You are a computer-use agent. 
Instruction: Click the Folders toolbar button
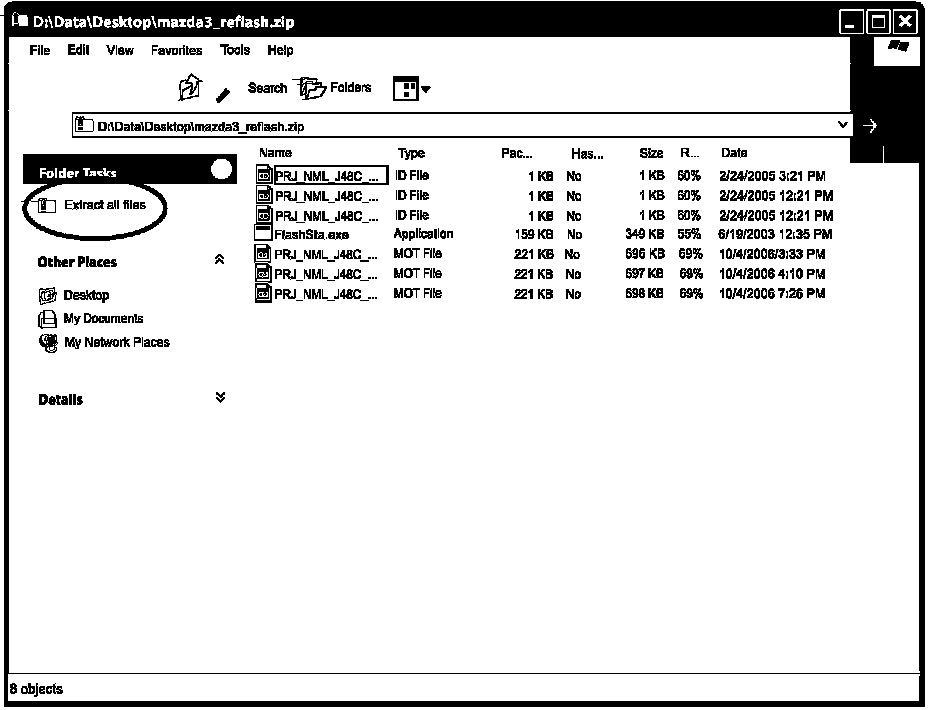coord(335,88)
